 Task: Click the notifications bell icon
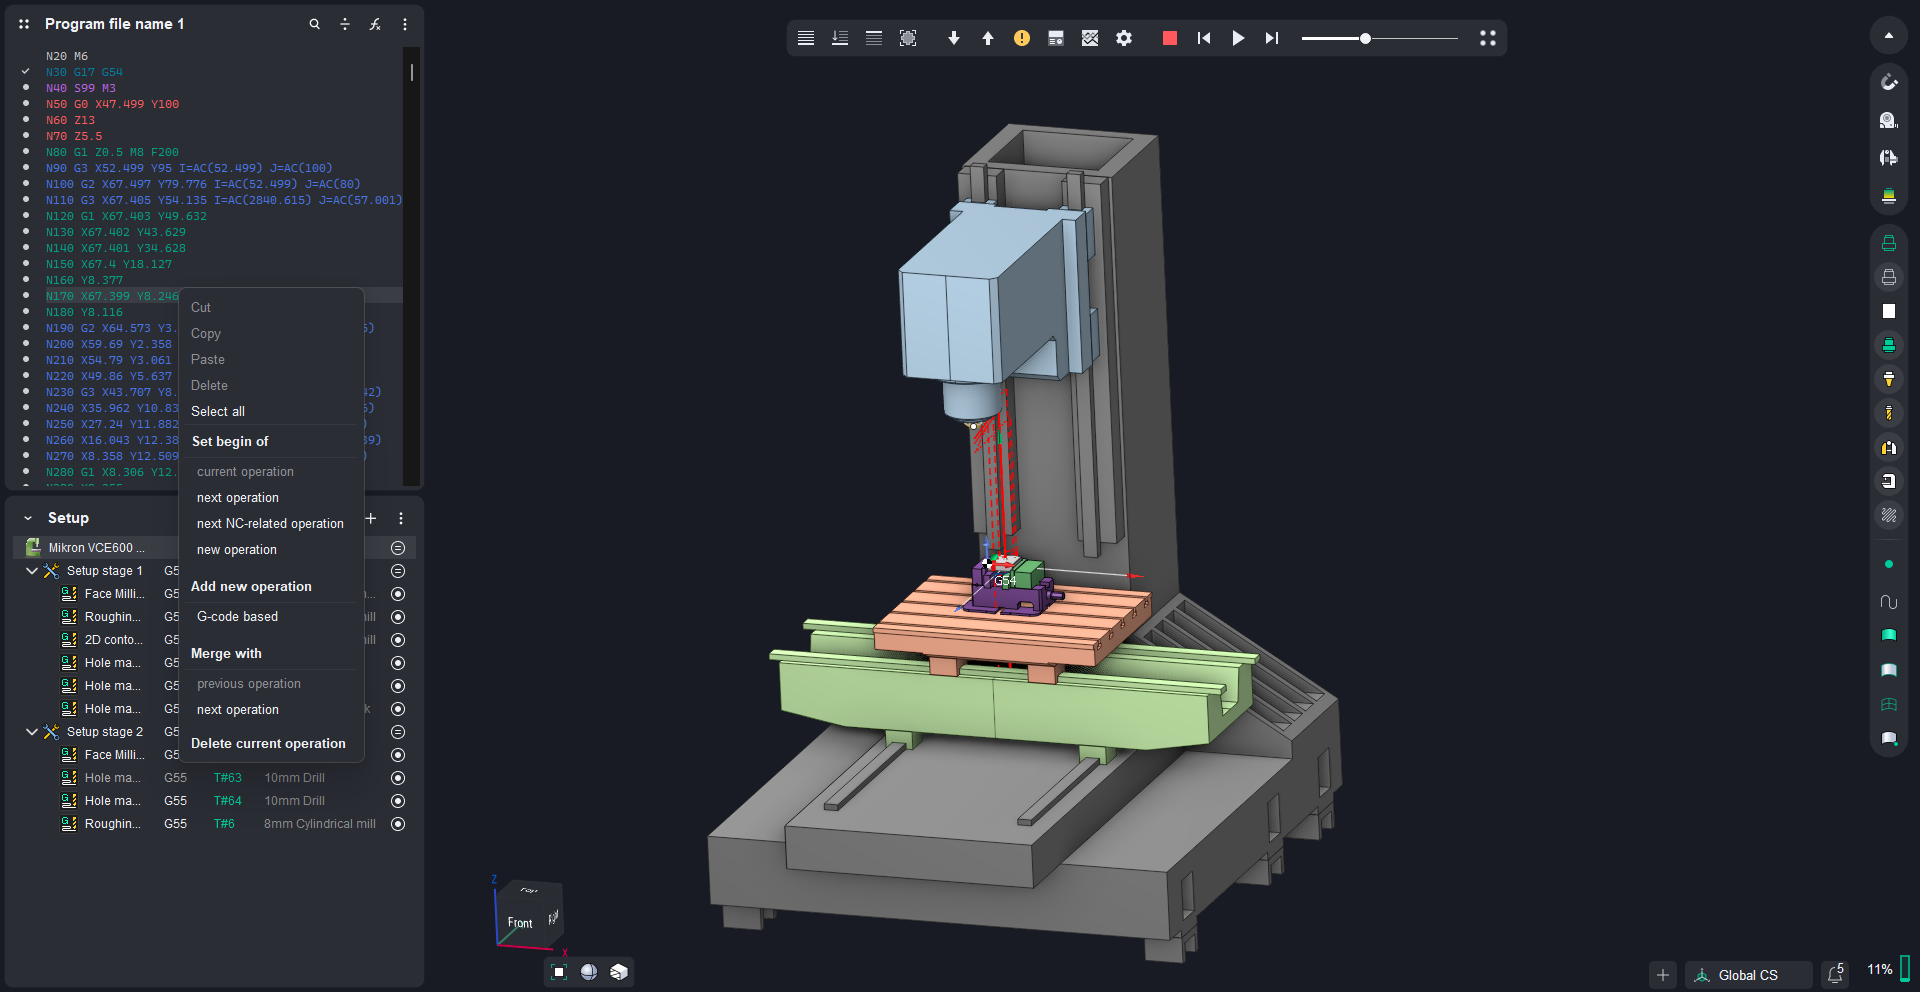coord(1835,974)
